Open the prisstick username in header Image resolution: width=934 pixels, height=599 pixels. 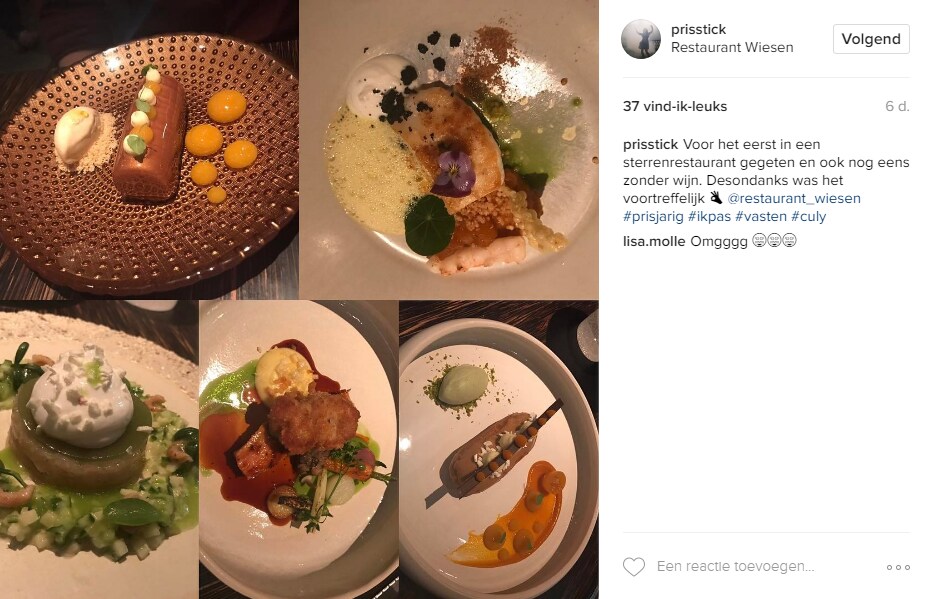click(x=698, y=29)
